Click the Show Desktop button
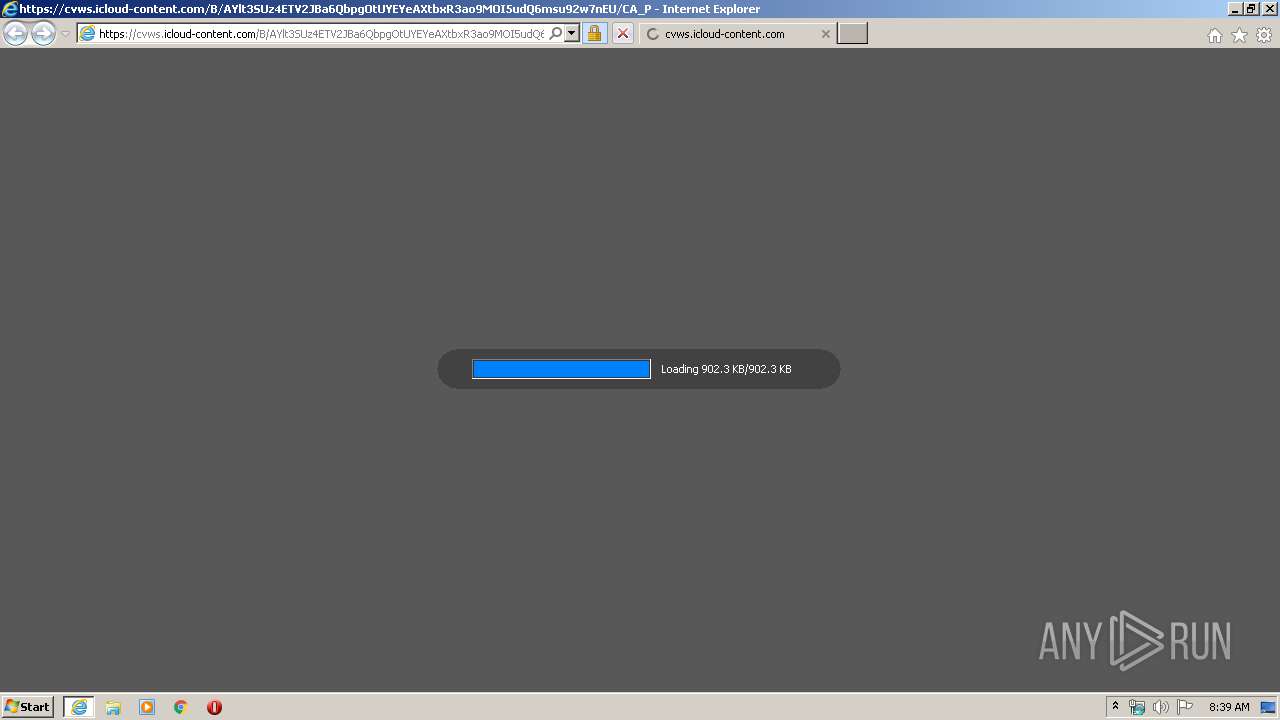 1268,707
